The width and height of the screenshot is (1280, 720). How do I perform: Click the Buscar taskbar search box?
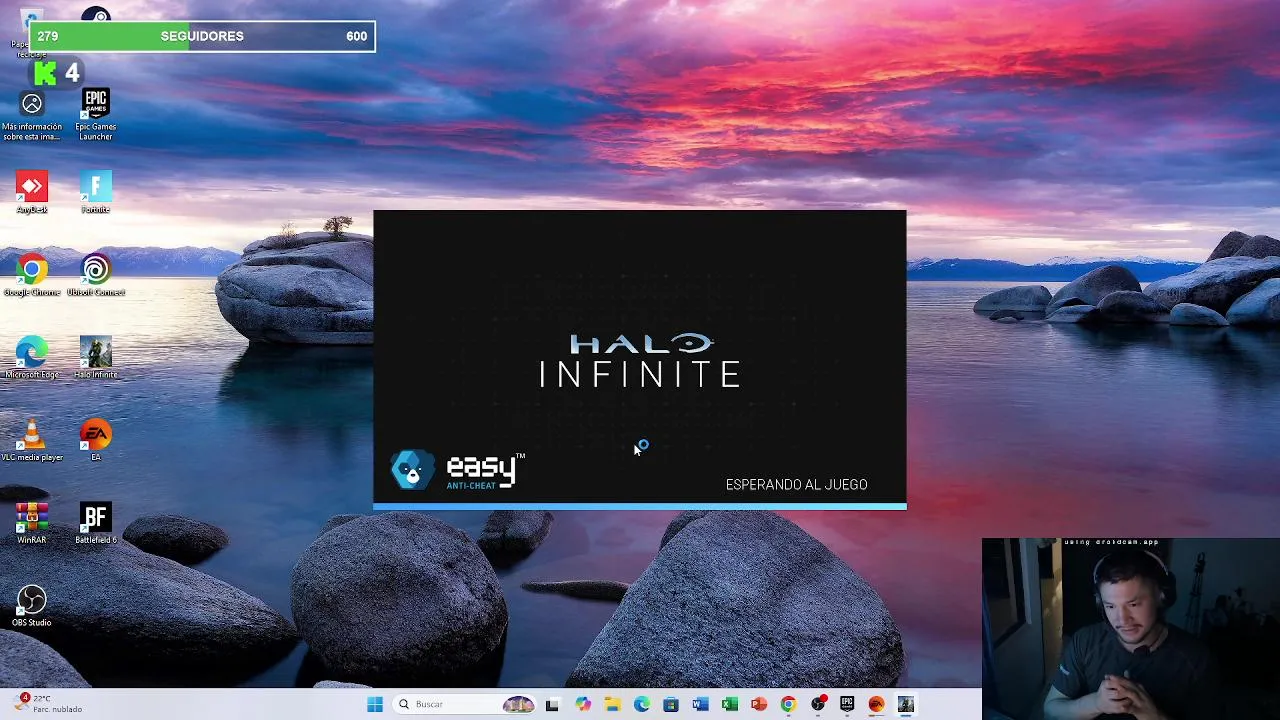[464, 704]
